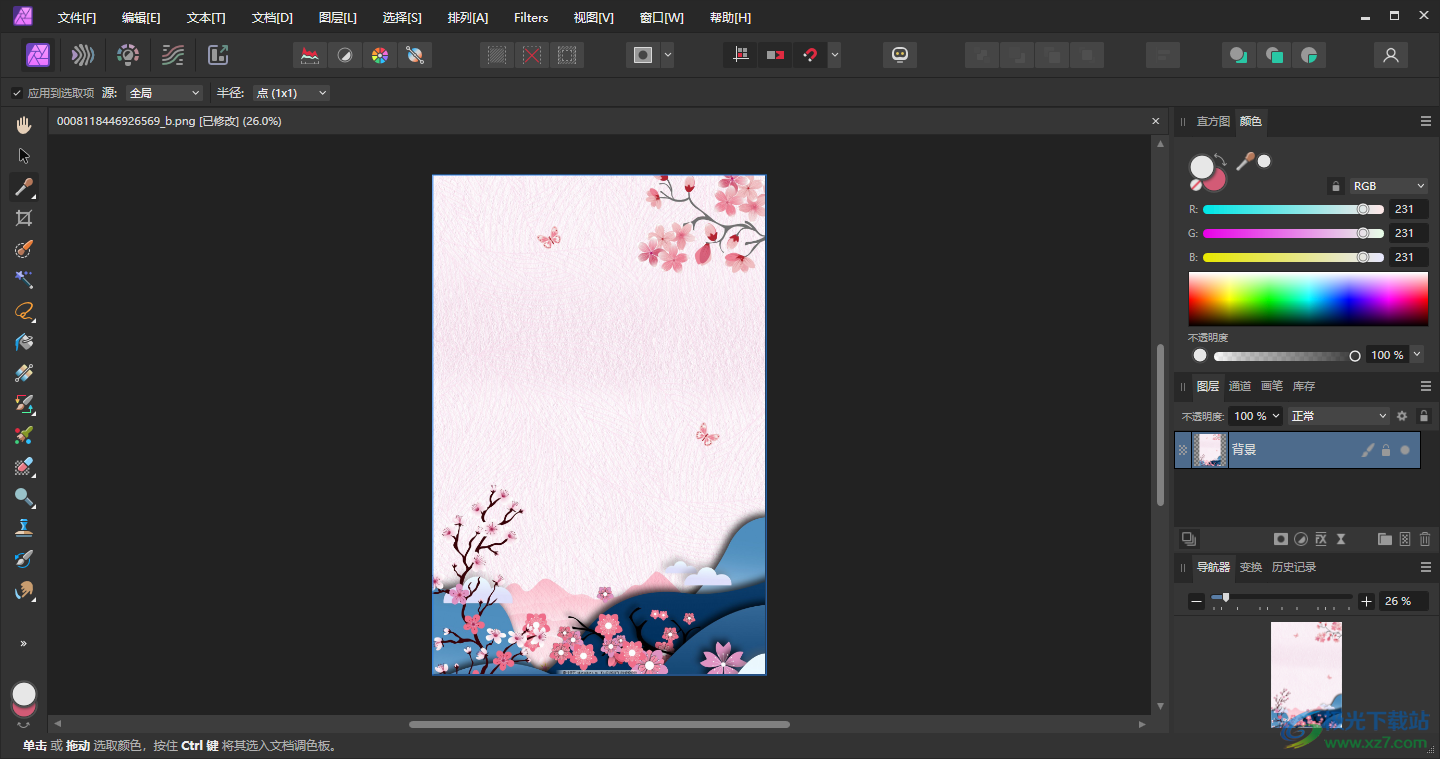
Task: Click the navigator zoom-in plus button
Action: [1367, 601]
